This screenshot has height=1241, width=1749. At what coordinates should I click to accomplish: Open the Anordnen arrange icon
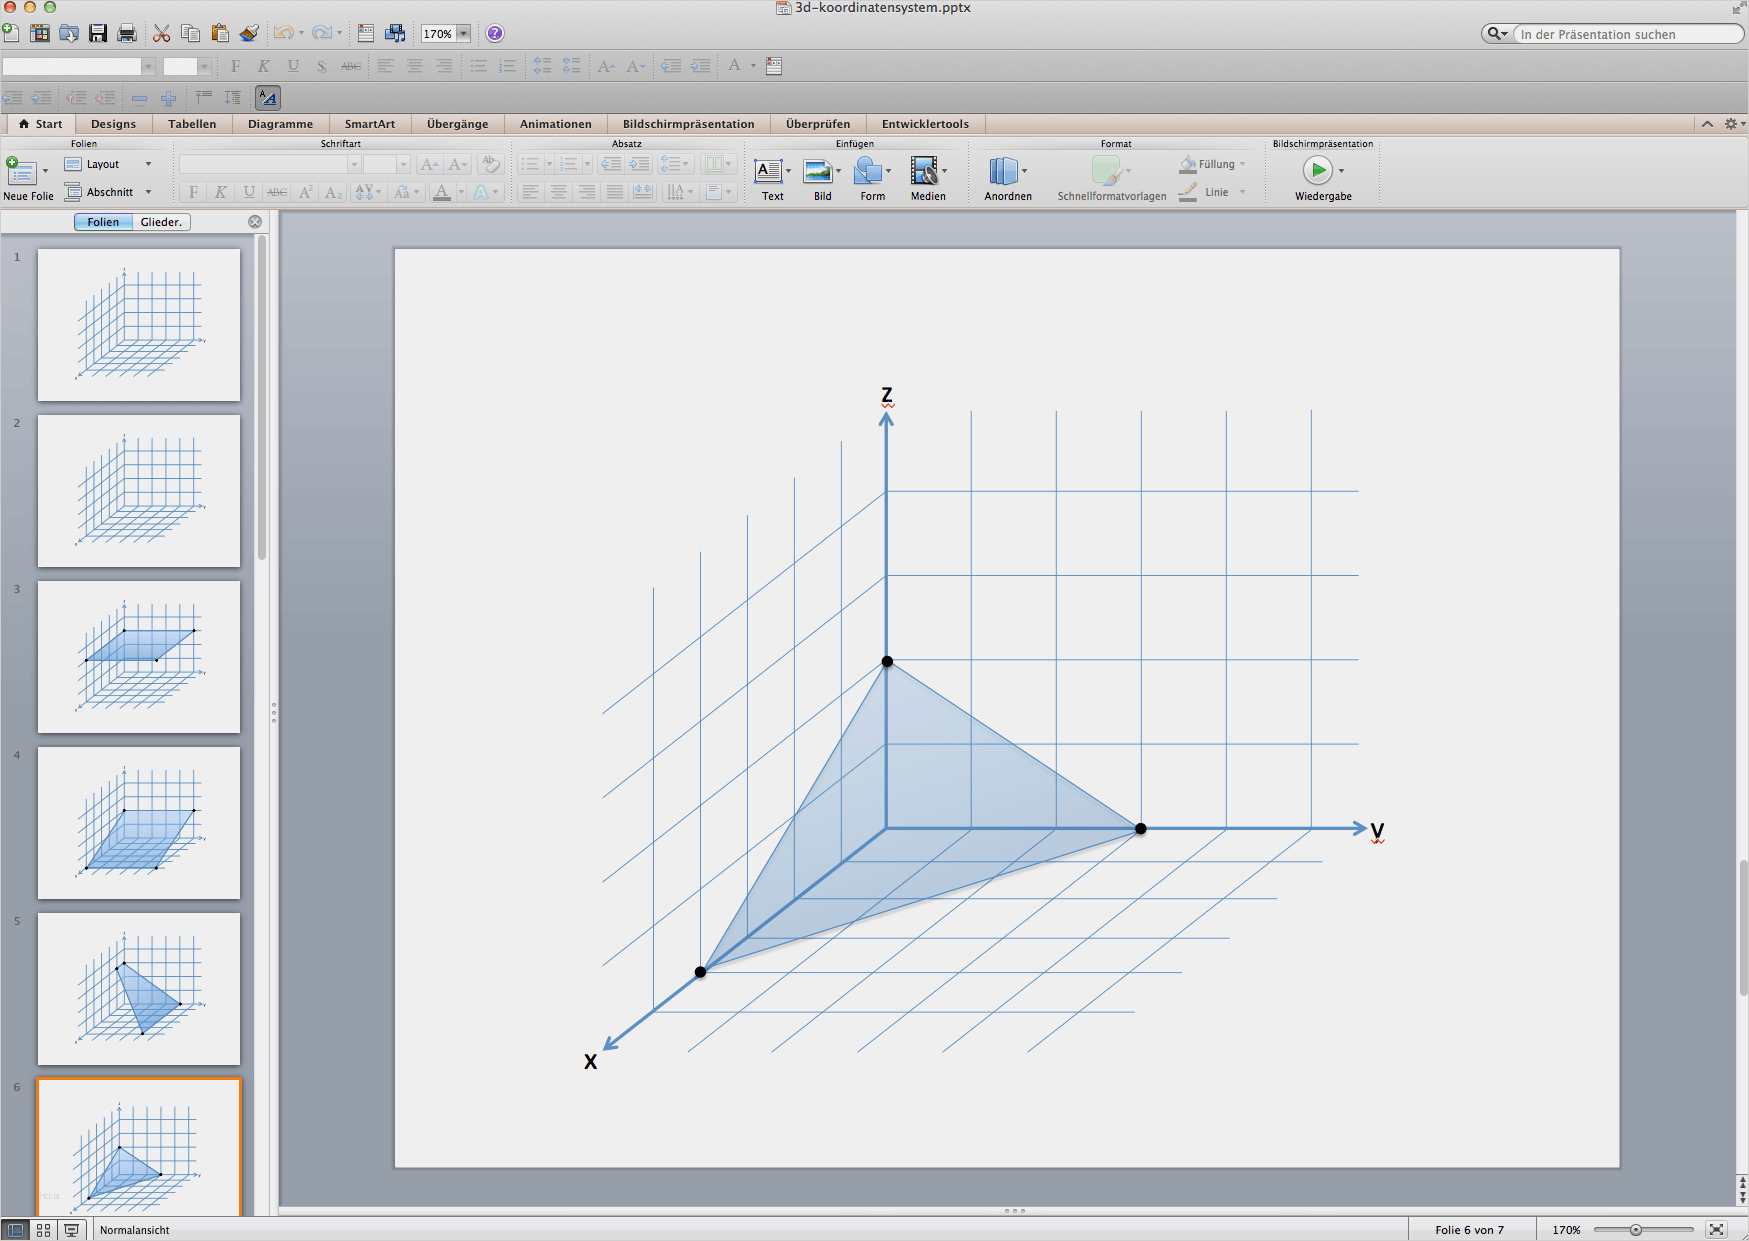(x=1004, y=172)
